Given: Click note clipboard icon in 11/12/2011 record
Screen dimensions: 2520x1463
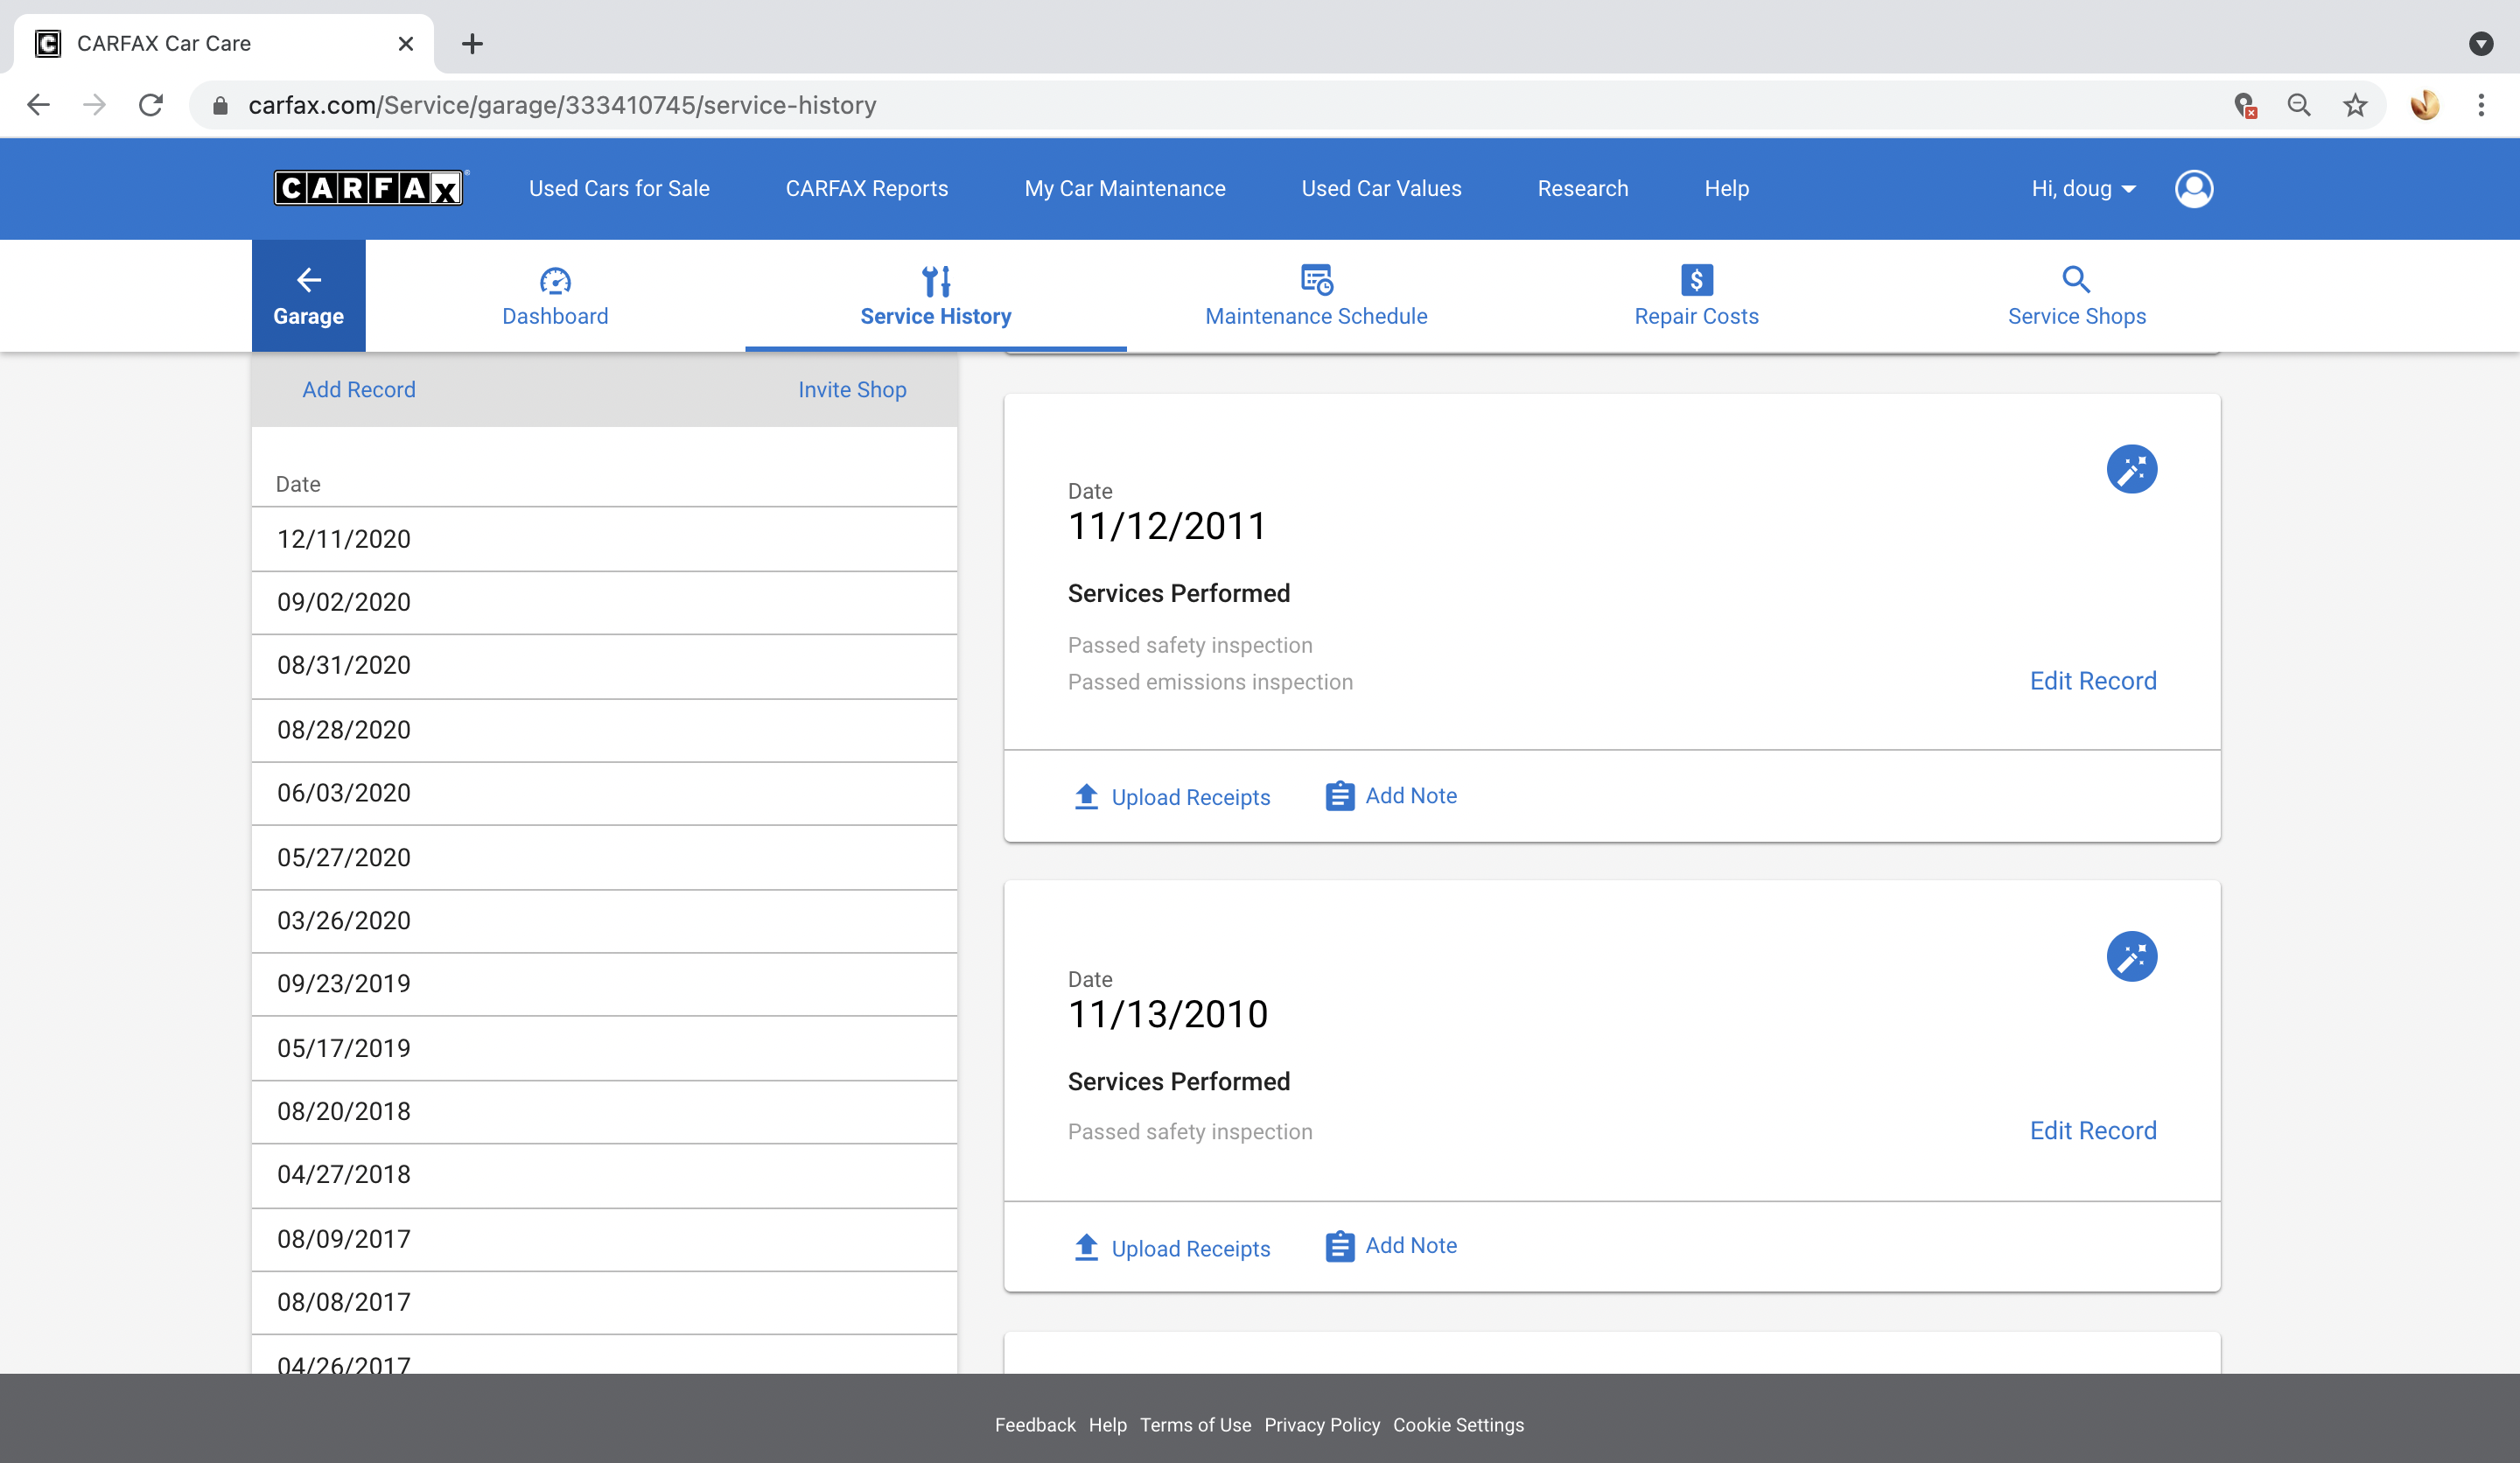Looking at the screenshot, I should coord(1339,796).
